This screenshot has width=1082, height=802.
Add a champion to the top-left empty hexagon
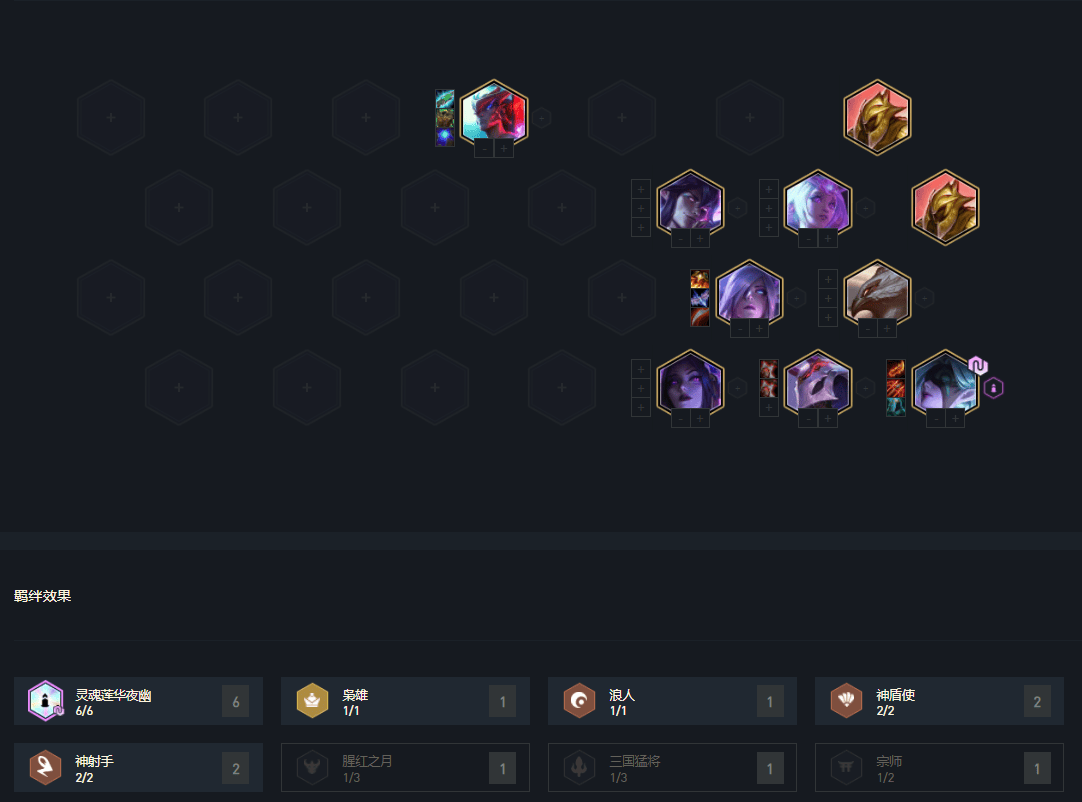click(110, 117)
